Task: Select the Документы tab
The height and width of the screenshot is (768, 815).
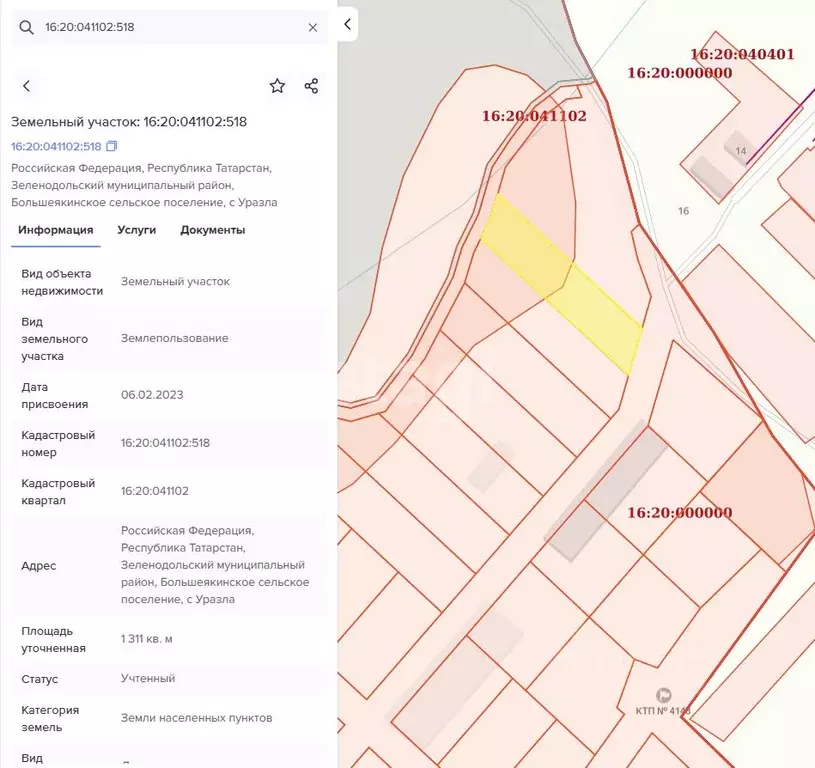Action: (212, 230)
